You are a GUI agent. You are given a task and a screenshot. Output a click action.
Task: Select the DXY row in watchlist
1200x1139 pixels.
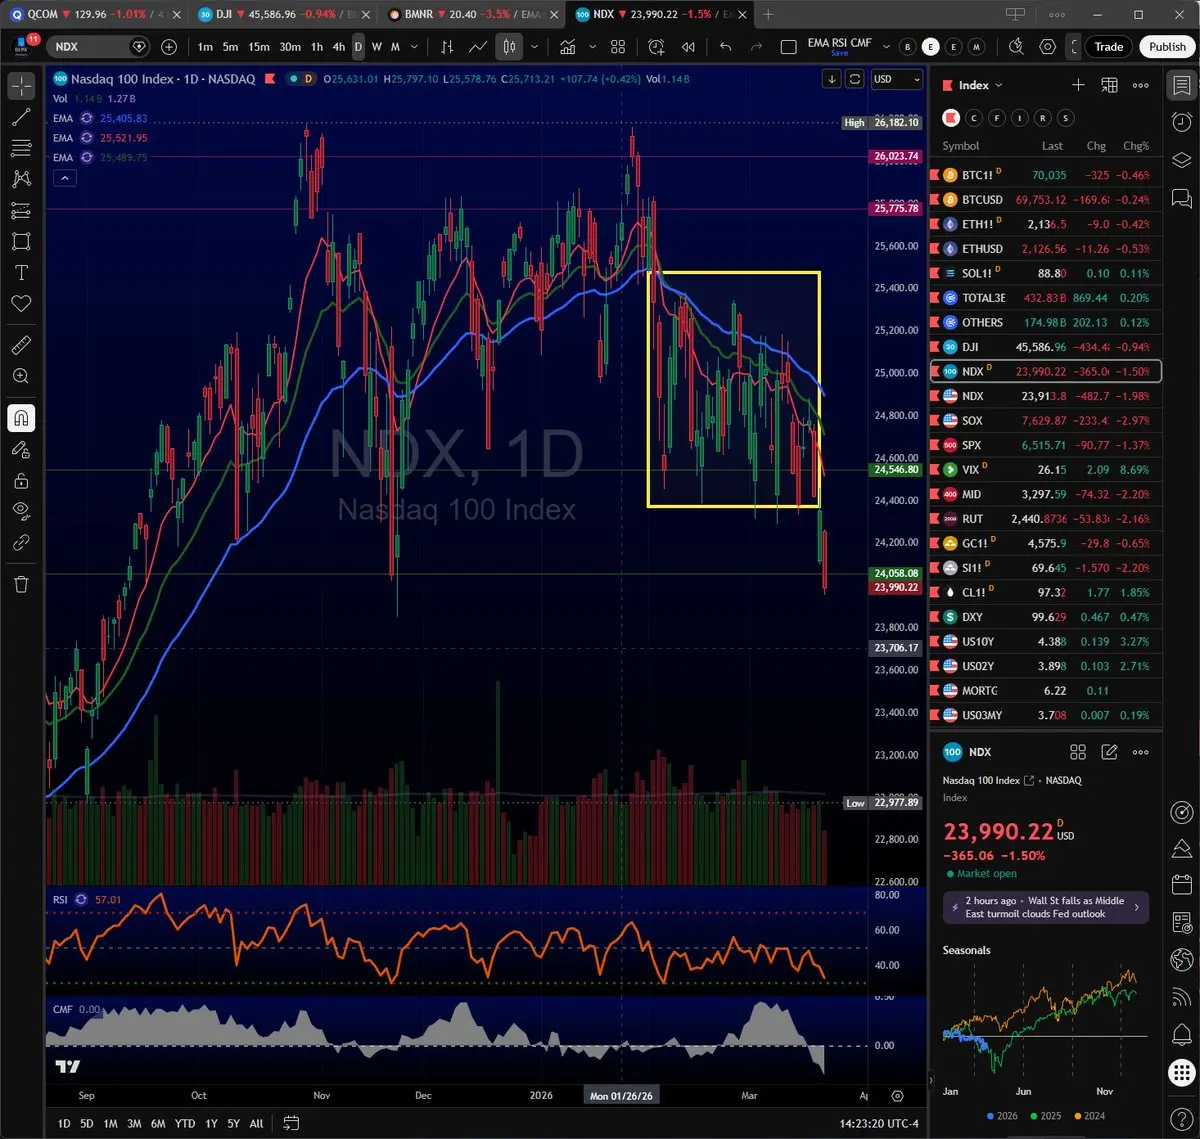click(1046, 617)
